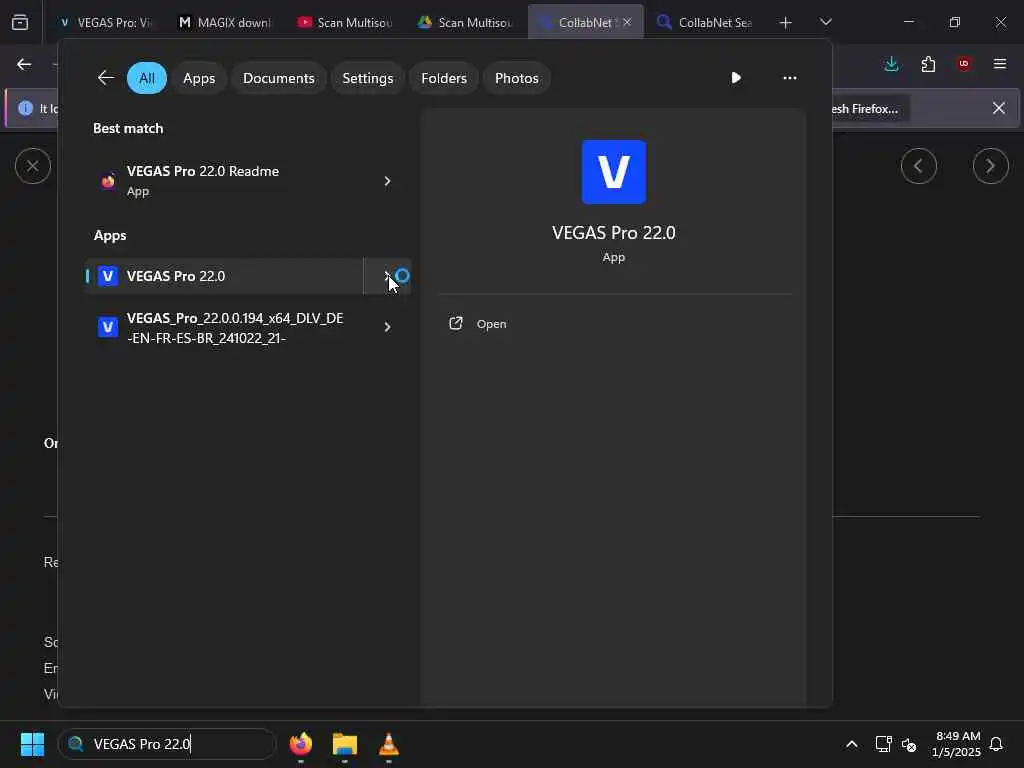Open the clock showing 8:49 AM
The image size is (1024, 768).
coord(957,744)
